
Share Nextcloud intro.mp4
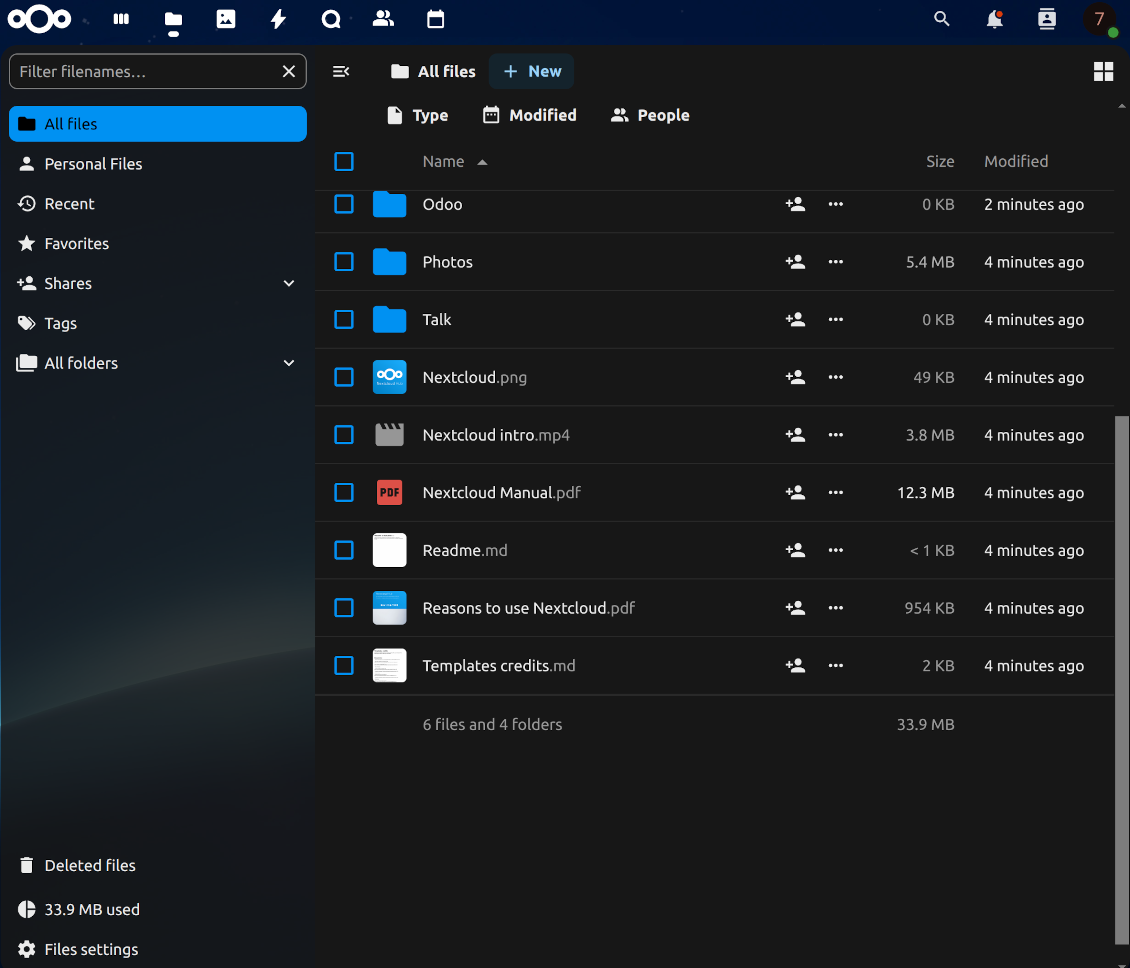(x=795, y=435)
